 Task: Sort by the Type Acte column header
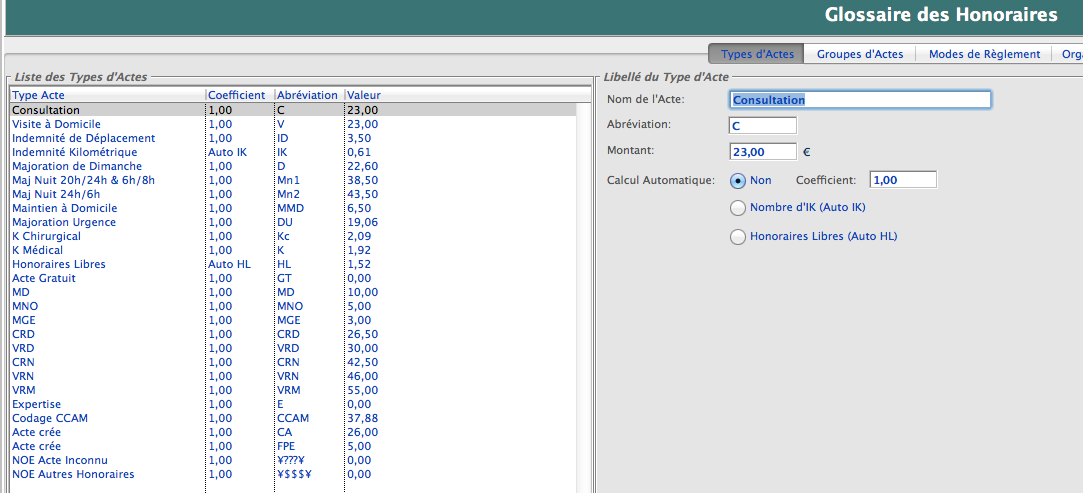pos(108,95)
